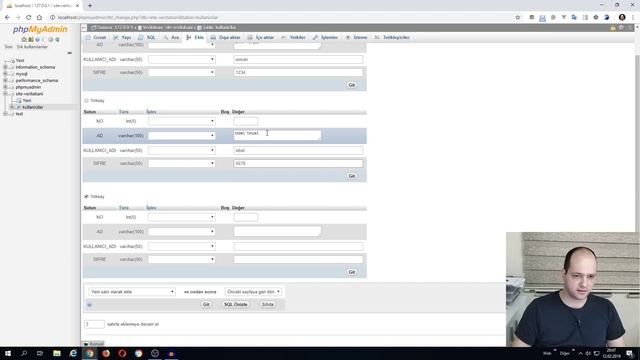The width and height of the screenshot is (640, 360).
Task: Select phpmyadmin database in tree
Action: coord(28,87)
